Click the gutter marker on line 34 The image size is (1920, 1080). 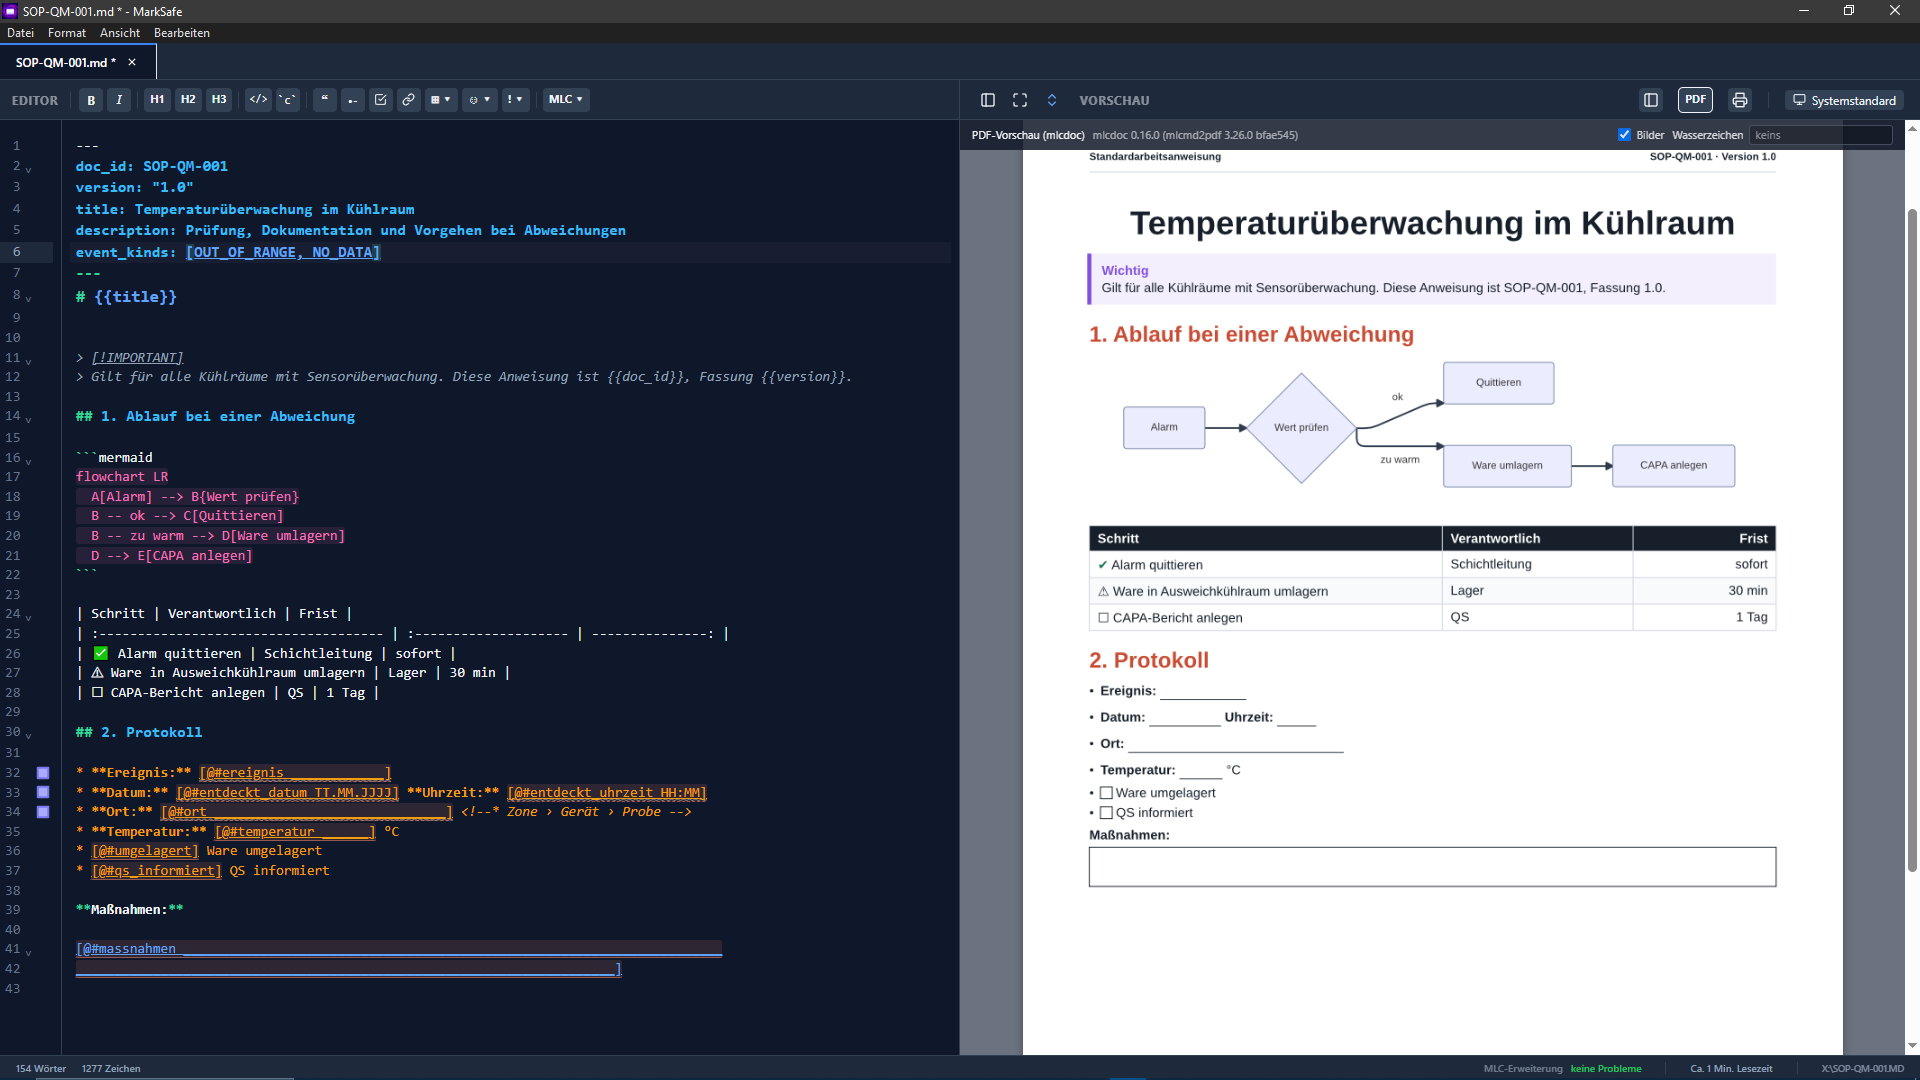pos(43,812)
